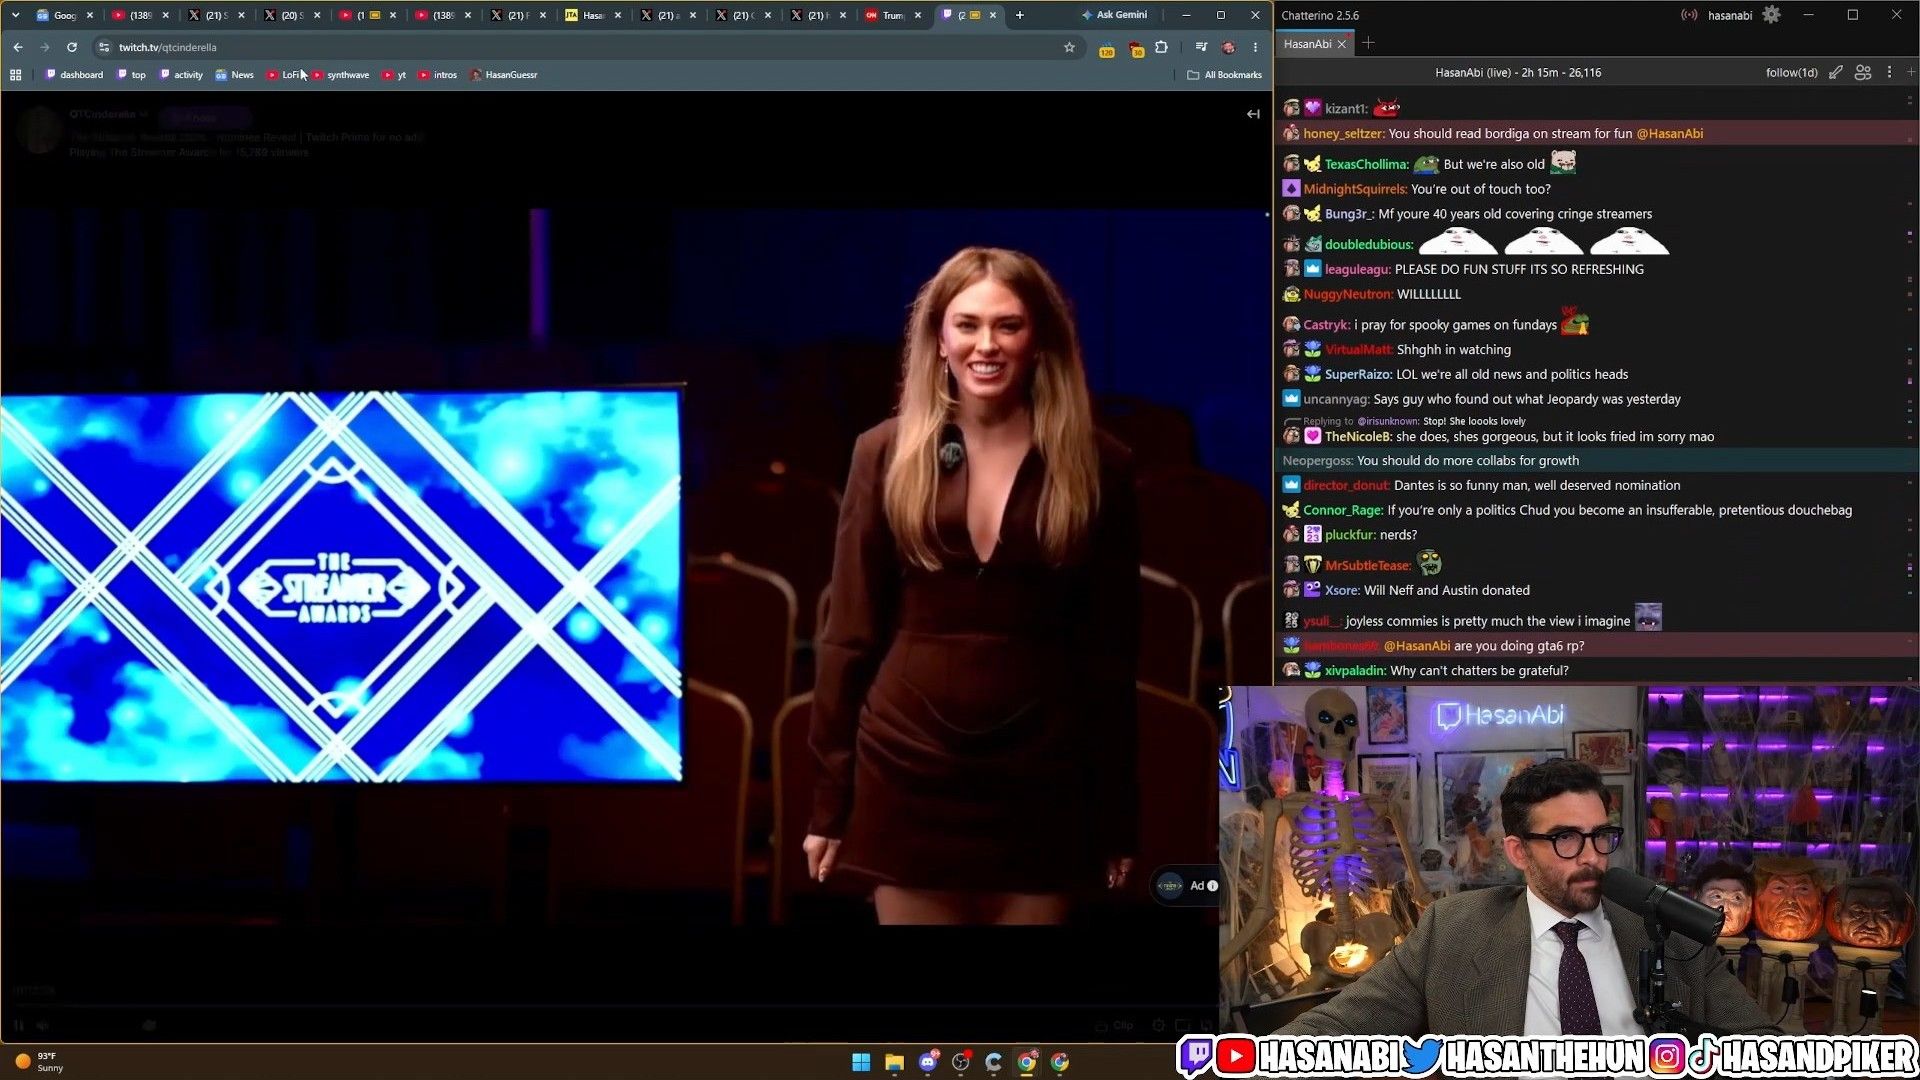The height and width of the screenshot is (1080, 1920).
Task: Click the Ask Gemini button
Action: [x=1114, y=15]
